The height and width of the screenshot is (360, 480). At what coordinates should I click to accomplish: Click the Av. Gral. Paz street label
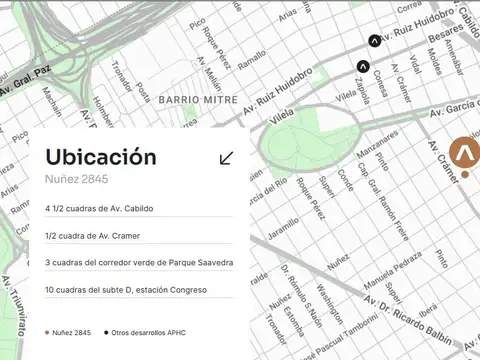click(x=26, y=80)
